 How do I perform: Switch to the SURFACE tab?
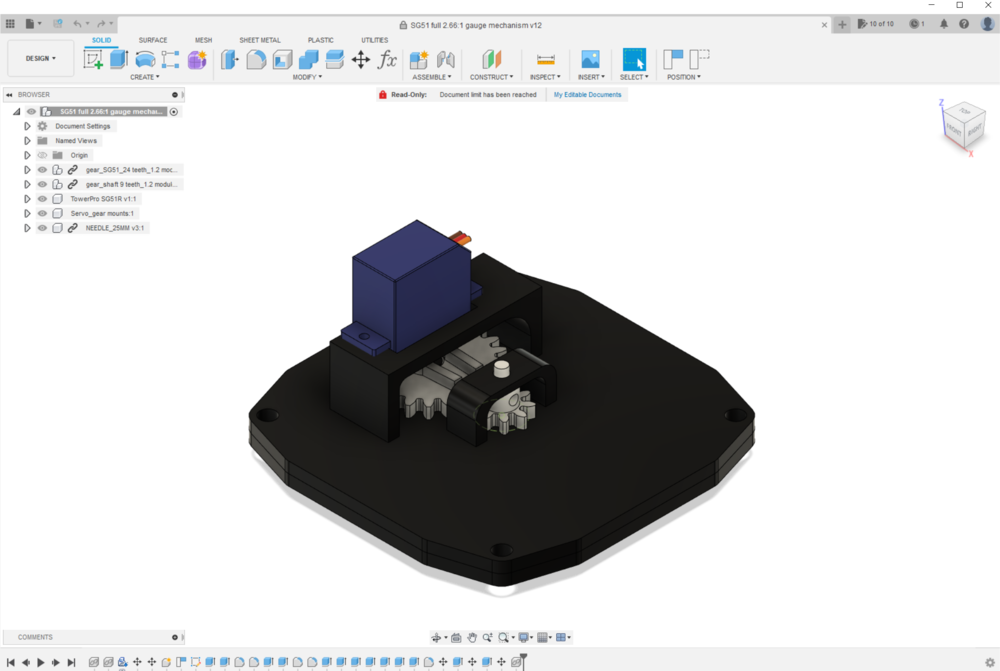(x=153, y=40)
